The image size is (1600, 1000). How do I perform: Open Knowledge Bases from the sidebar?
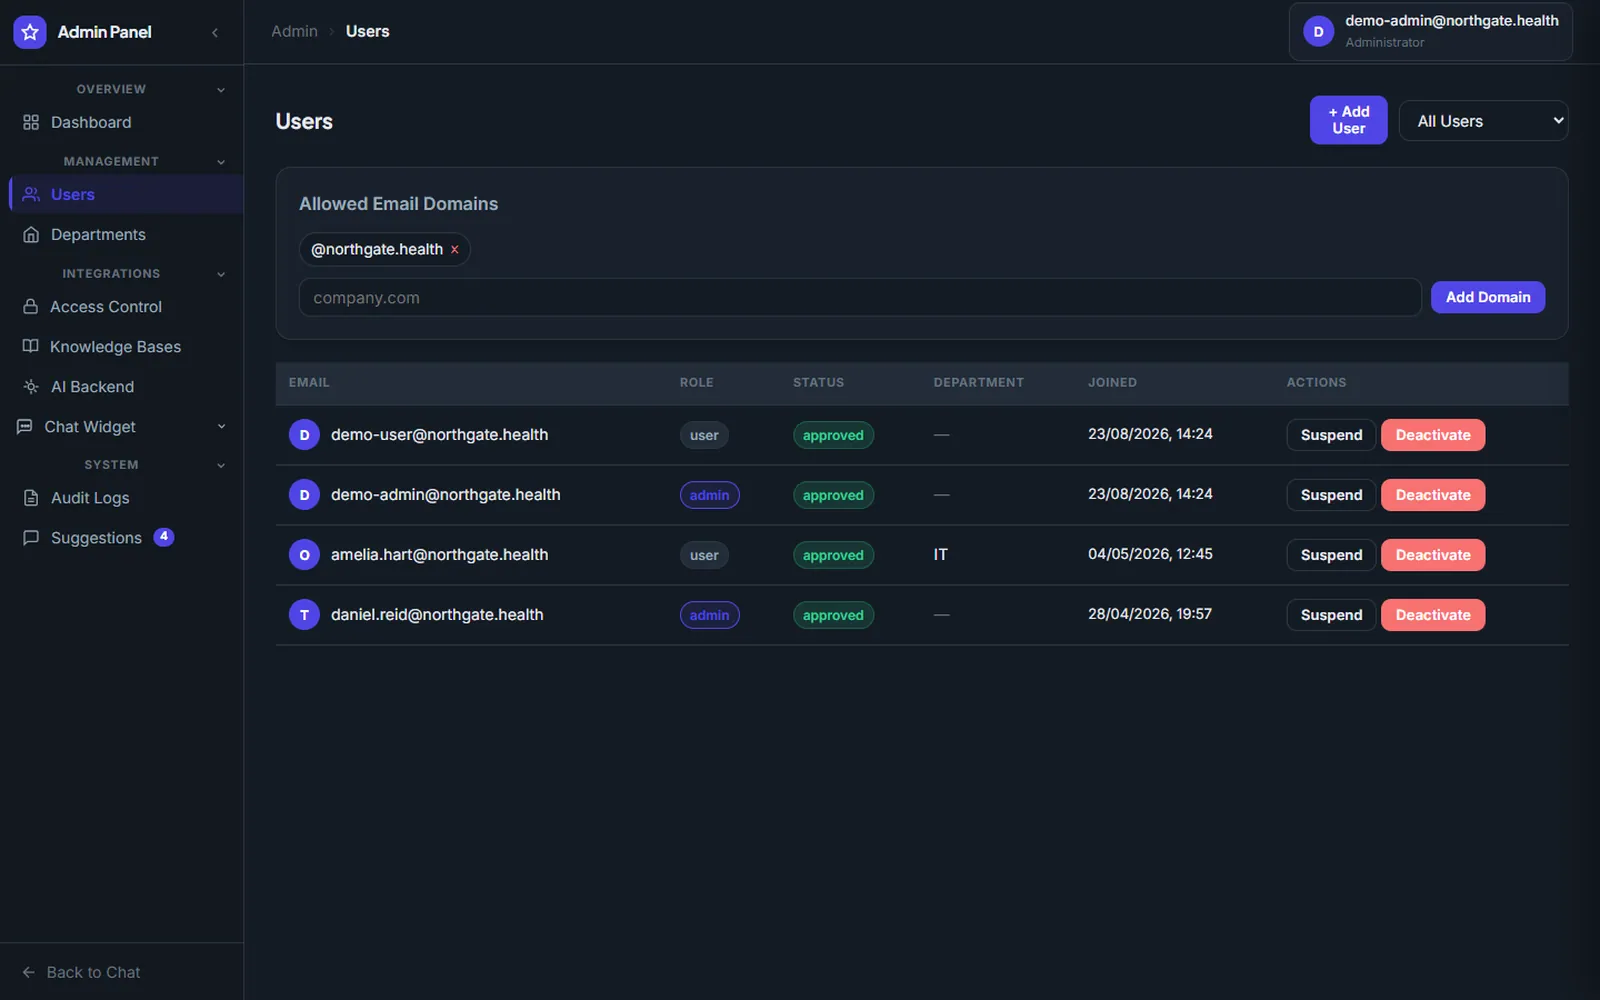pos(126,346)
